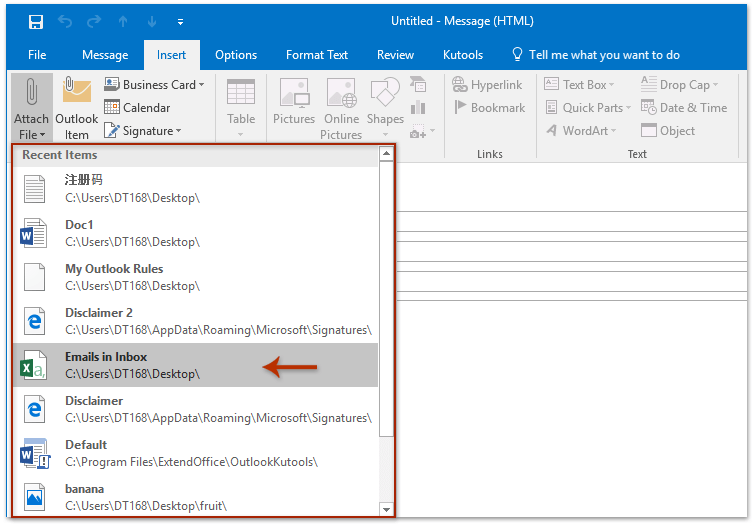Click the Previous Item up arrow
Screen dimensions: 754x526
[x=123, y=22]
